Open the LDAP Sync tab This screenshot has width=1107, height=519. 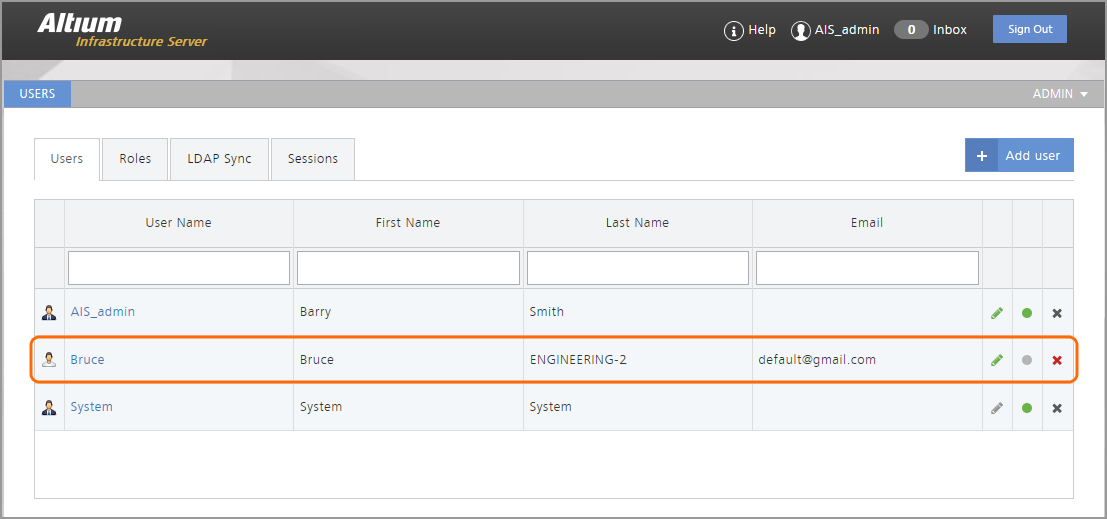click(219, 159)
